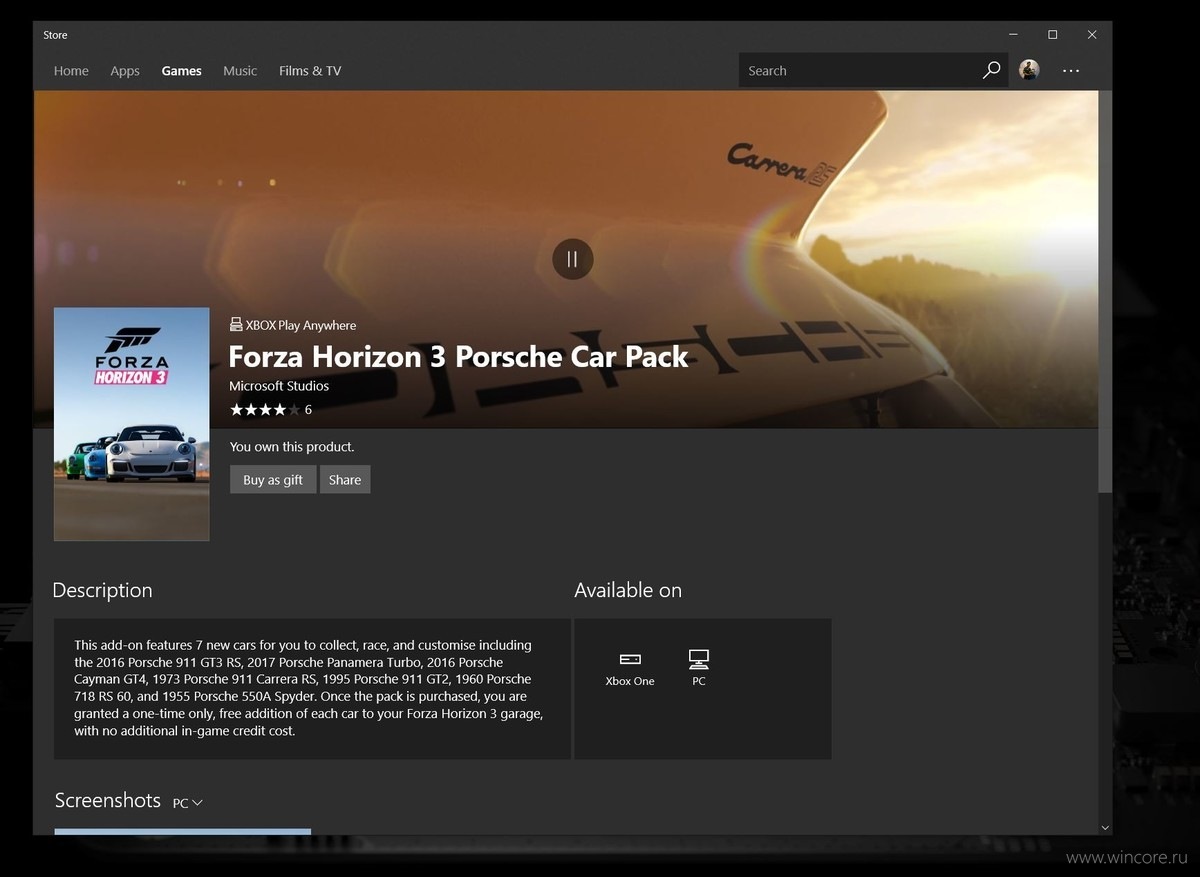Click the description paragraph about 7 new cars
1200x877 pixels.
click(x=309, y=688)
